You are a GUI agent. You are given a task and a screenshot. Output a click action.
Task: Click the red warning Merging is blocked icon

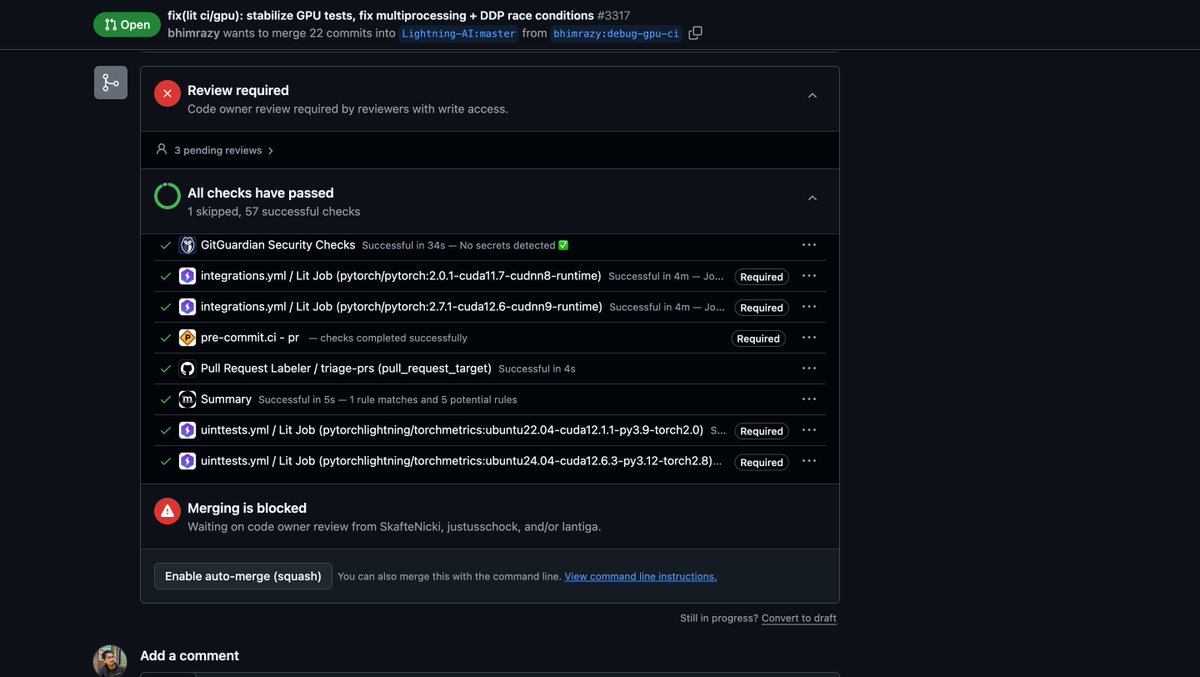point(167,511)
